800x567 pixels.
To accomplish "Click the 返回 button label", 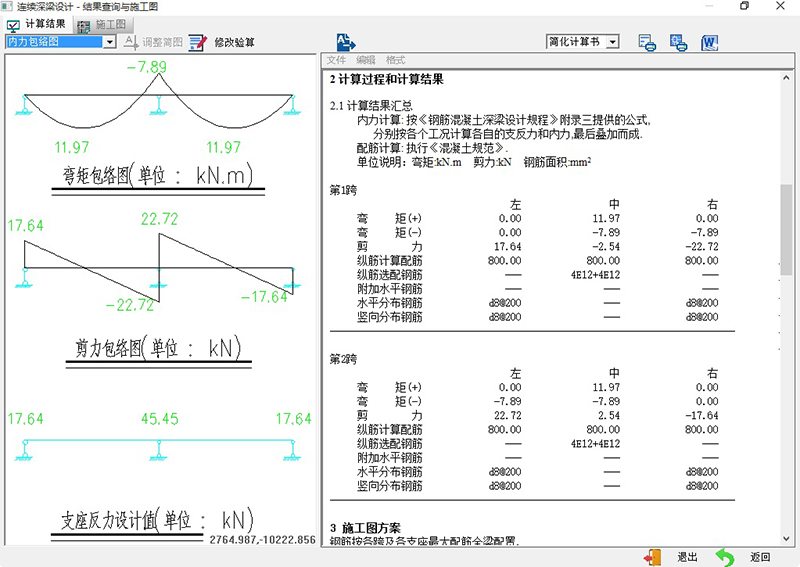I will coord(760,557).
